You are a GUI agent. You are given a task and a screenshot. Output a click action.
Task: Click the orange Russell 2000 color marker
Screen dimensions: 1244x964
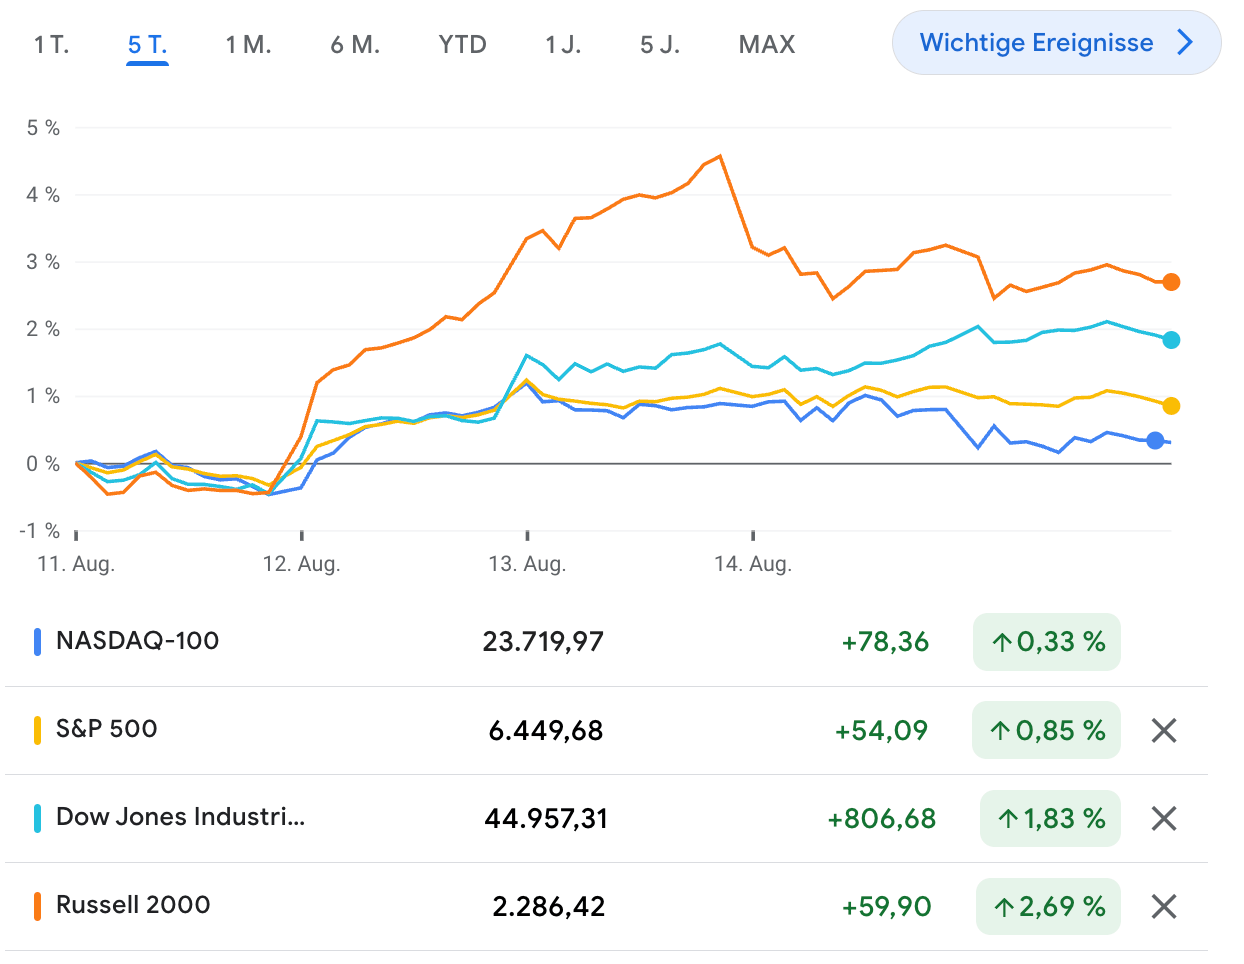(37, 906)
